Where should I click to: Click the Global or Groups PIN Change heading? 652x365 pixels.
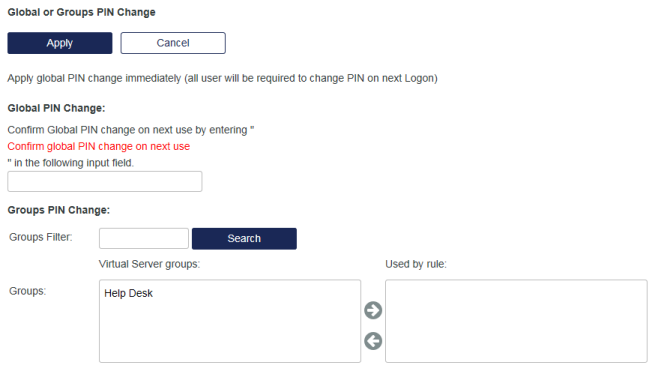[82, 12]
